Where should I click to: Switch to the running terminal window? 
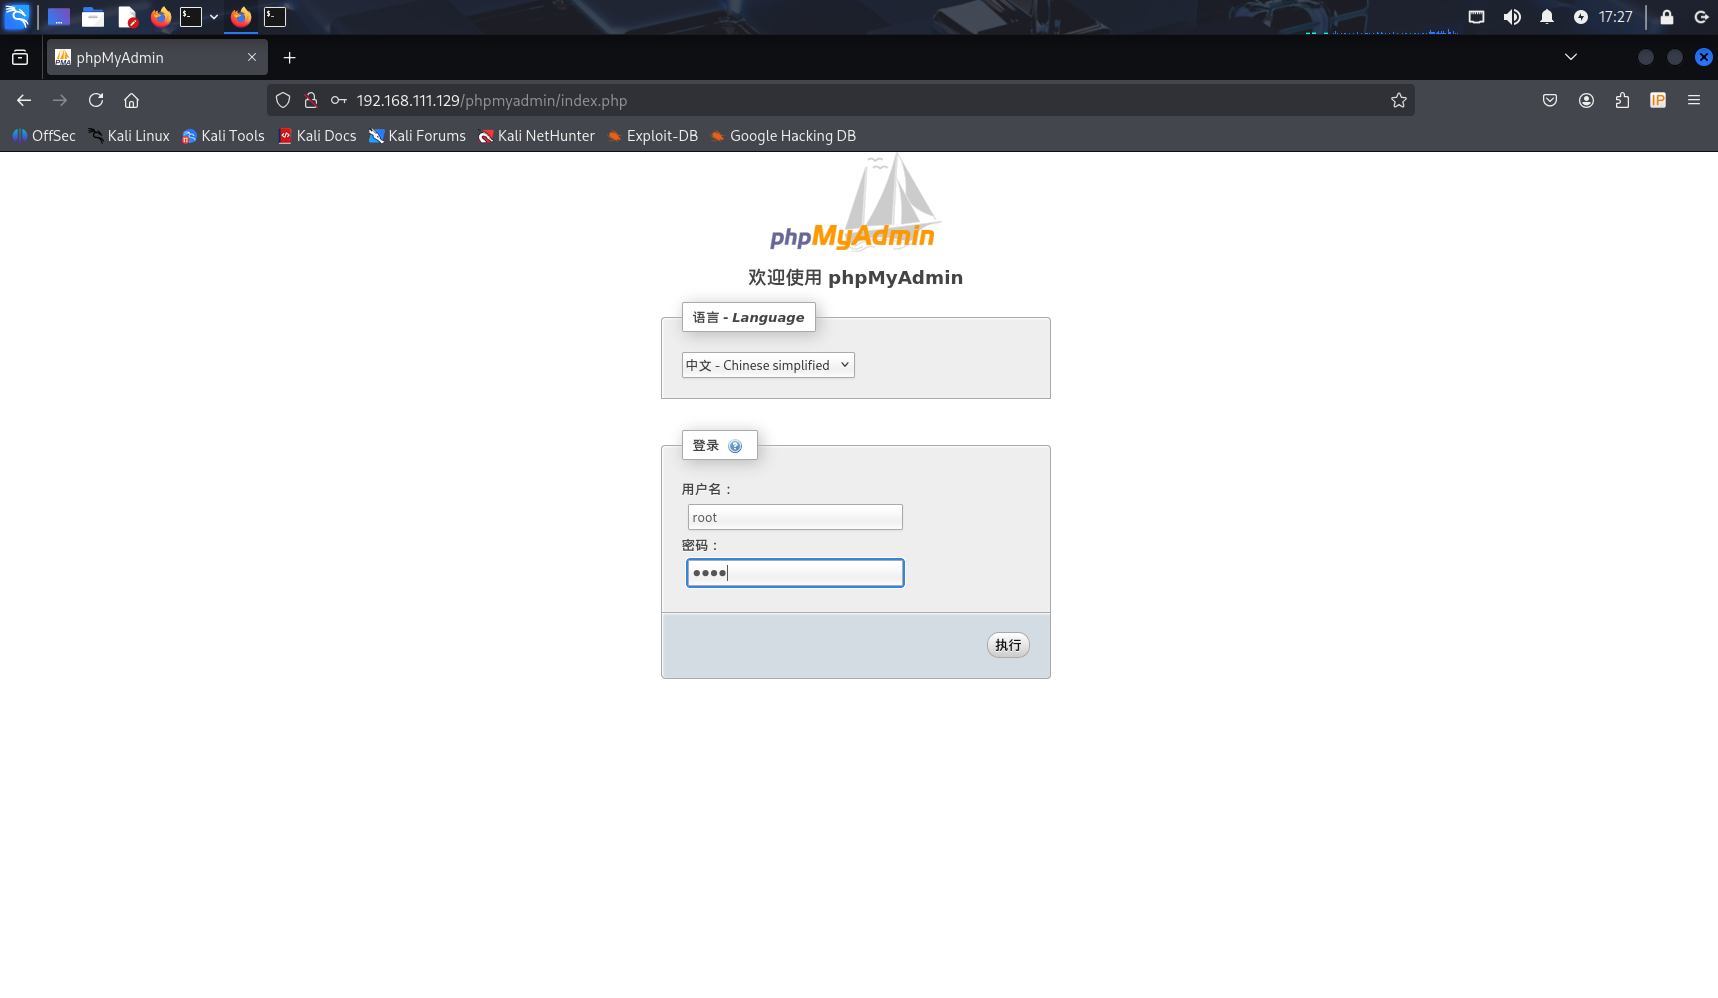click(x=275, y=17)
